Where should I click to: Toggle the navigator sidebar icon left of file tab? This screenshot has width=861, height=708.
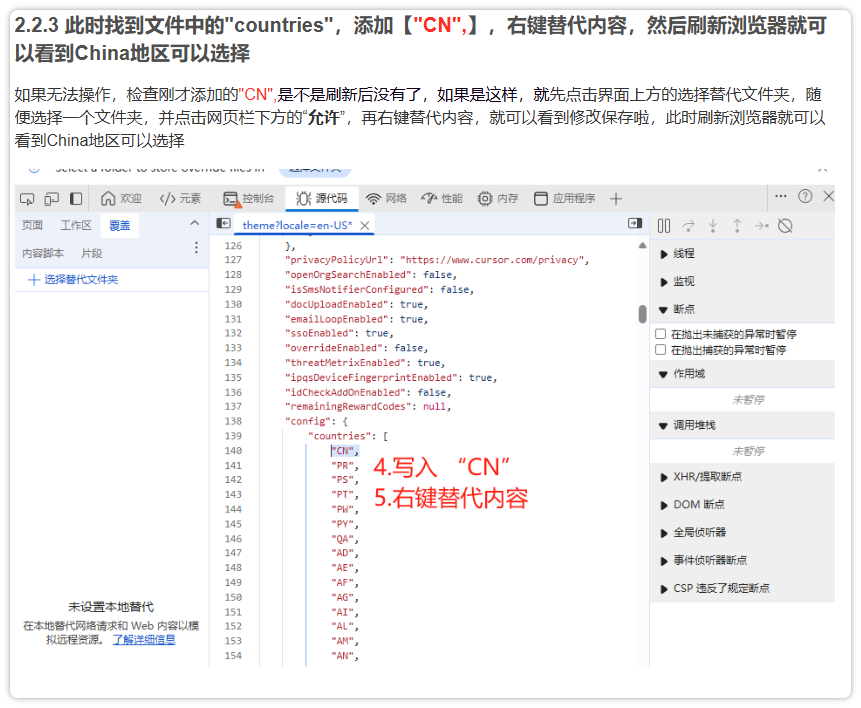click(224, 224)
